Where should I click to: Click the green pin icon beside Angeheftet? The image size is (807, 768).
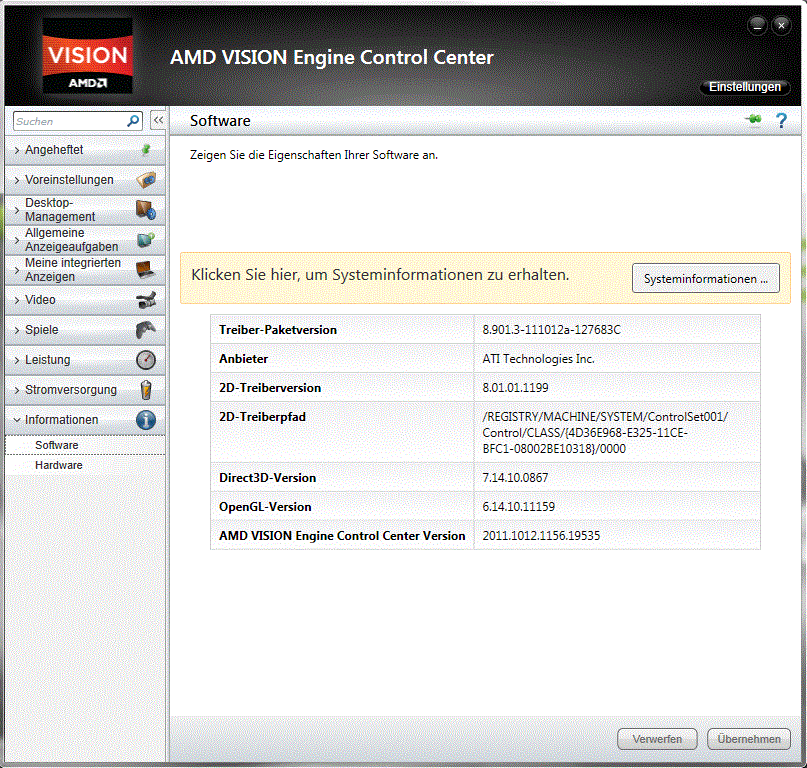[146, 150]
